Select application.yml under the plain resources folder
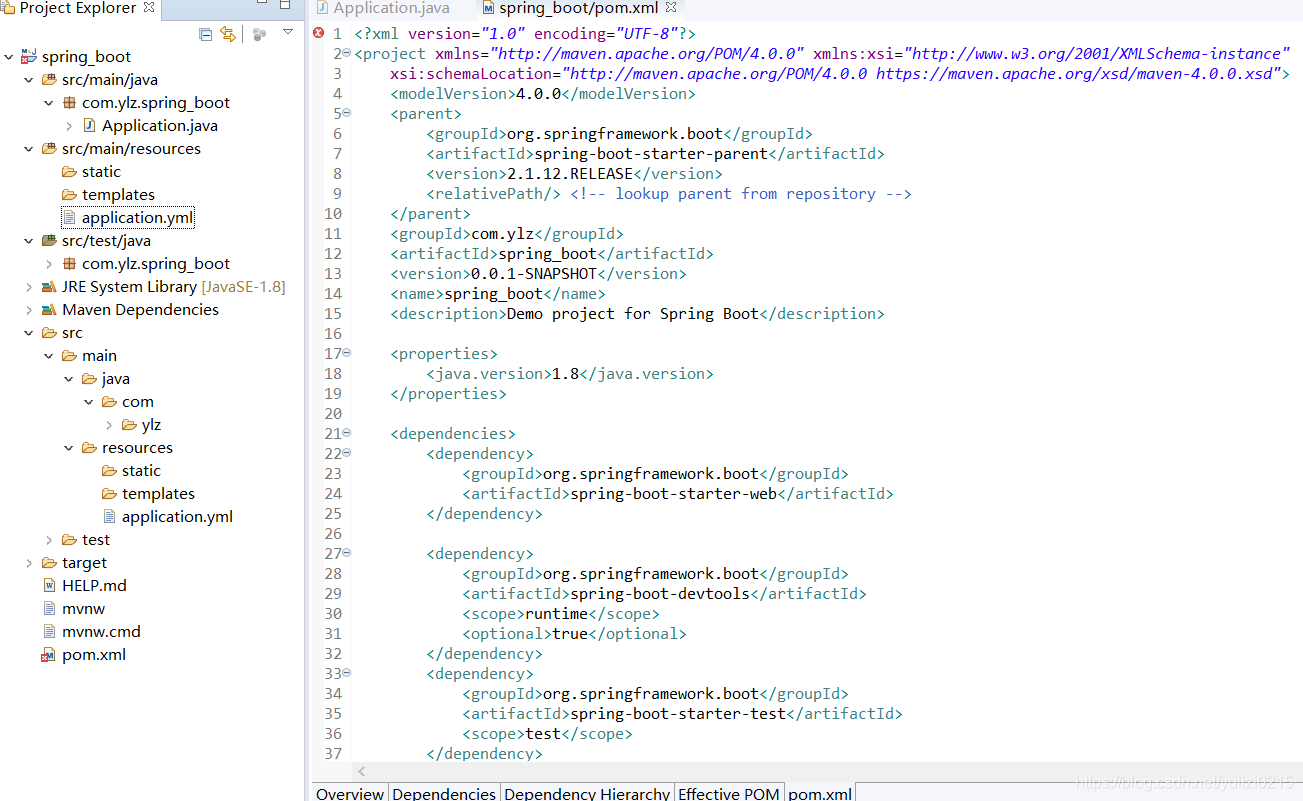This screenshot has width=1303, height=801. pyautogui.click(x=177, y=517)
